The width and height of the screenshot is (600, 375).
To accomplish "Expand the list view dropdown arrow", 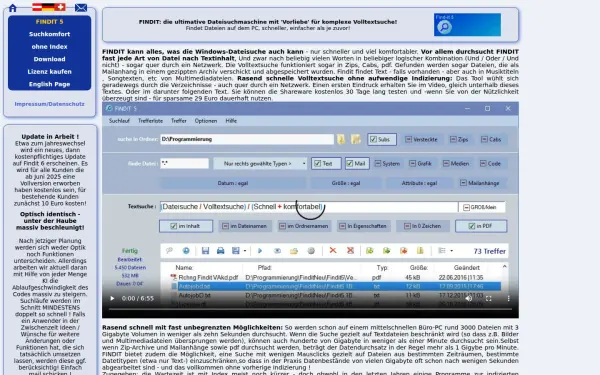I will [452, 251].
